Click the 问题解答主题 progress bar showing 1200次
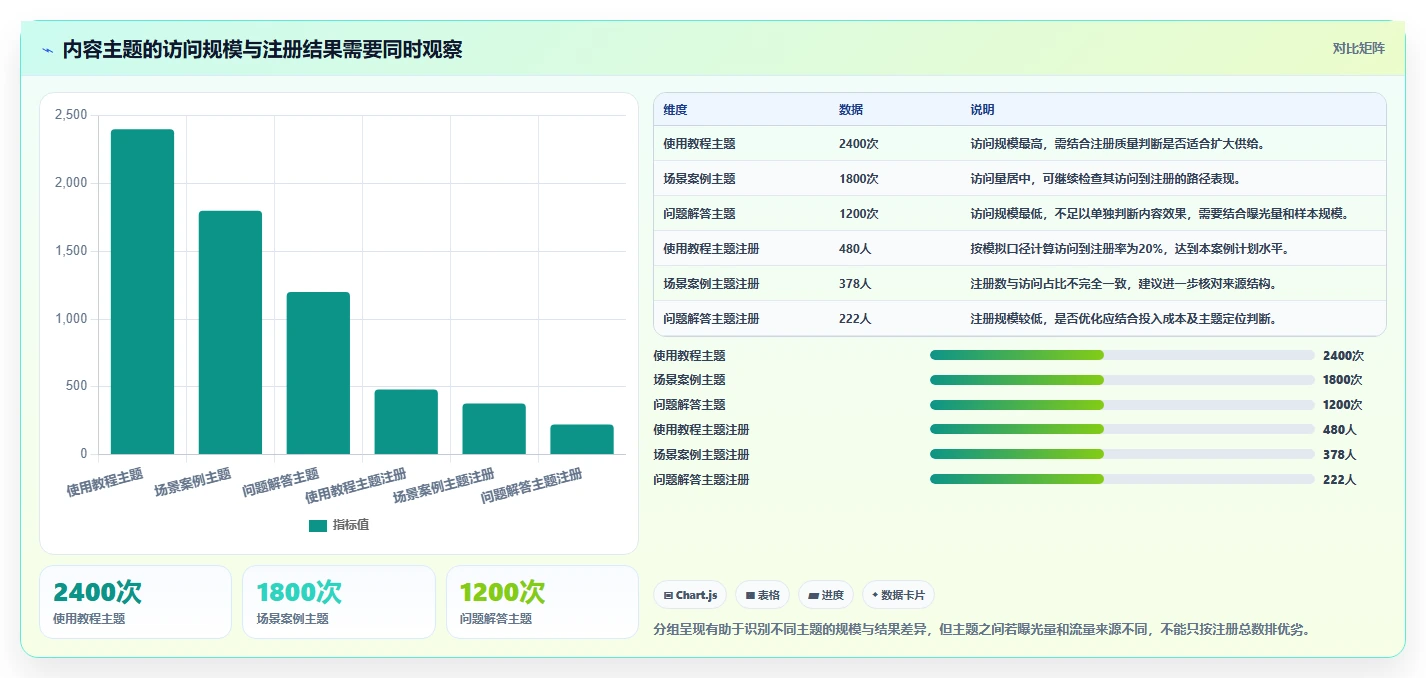 [x=1122, y=405]
